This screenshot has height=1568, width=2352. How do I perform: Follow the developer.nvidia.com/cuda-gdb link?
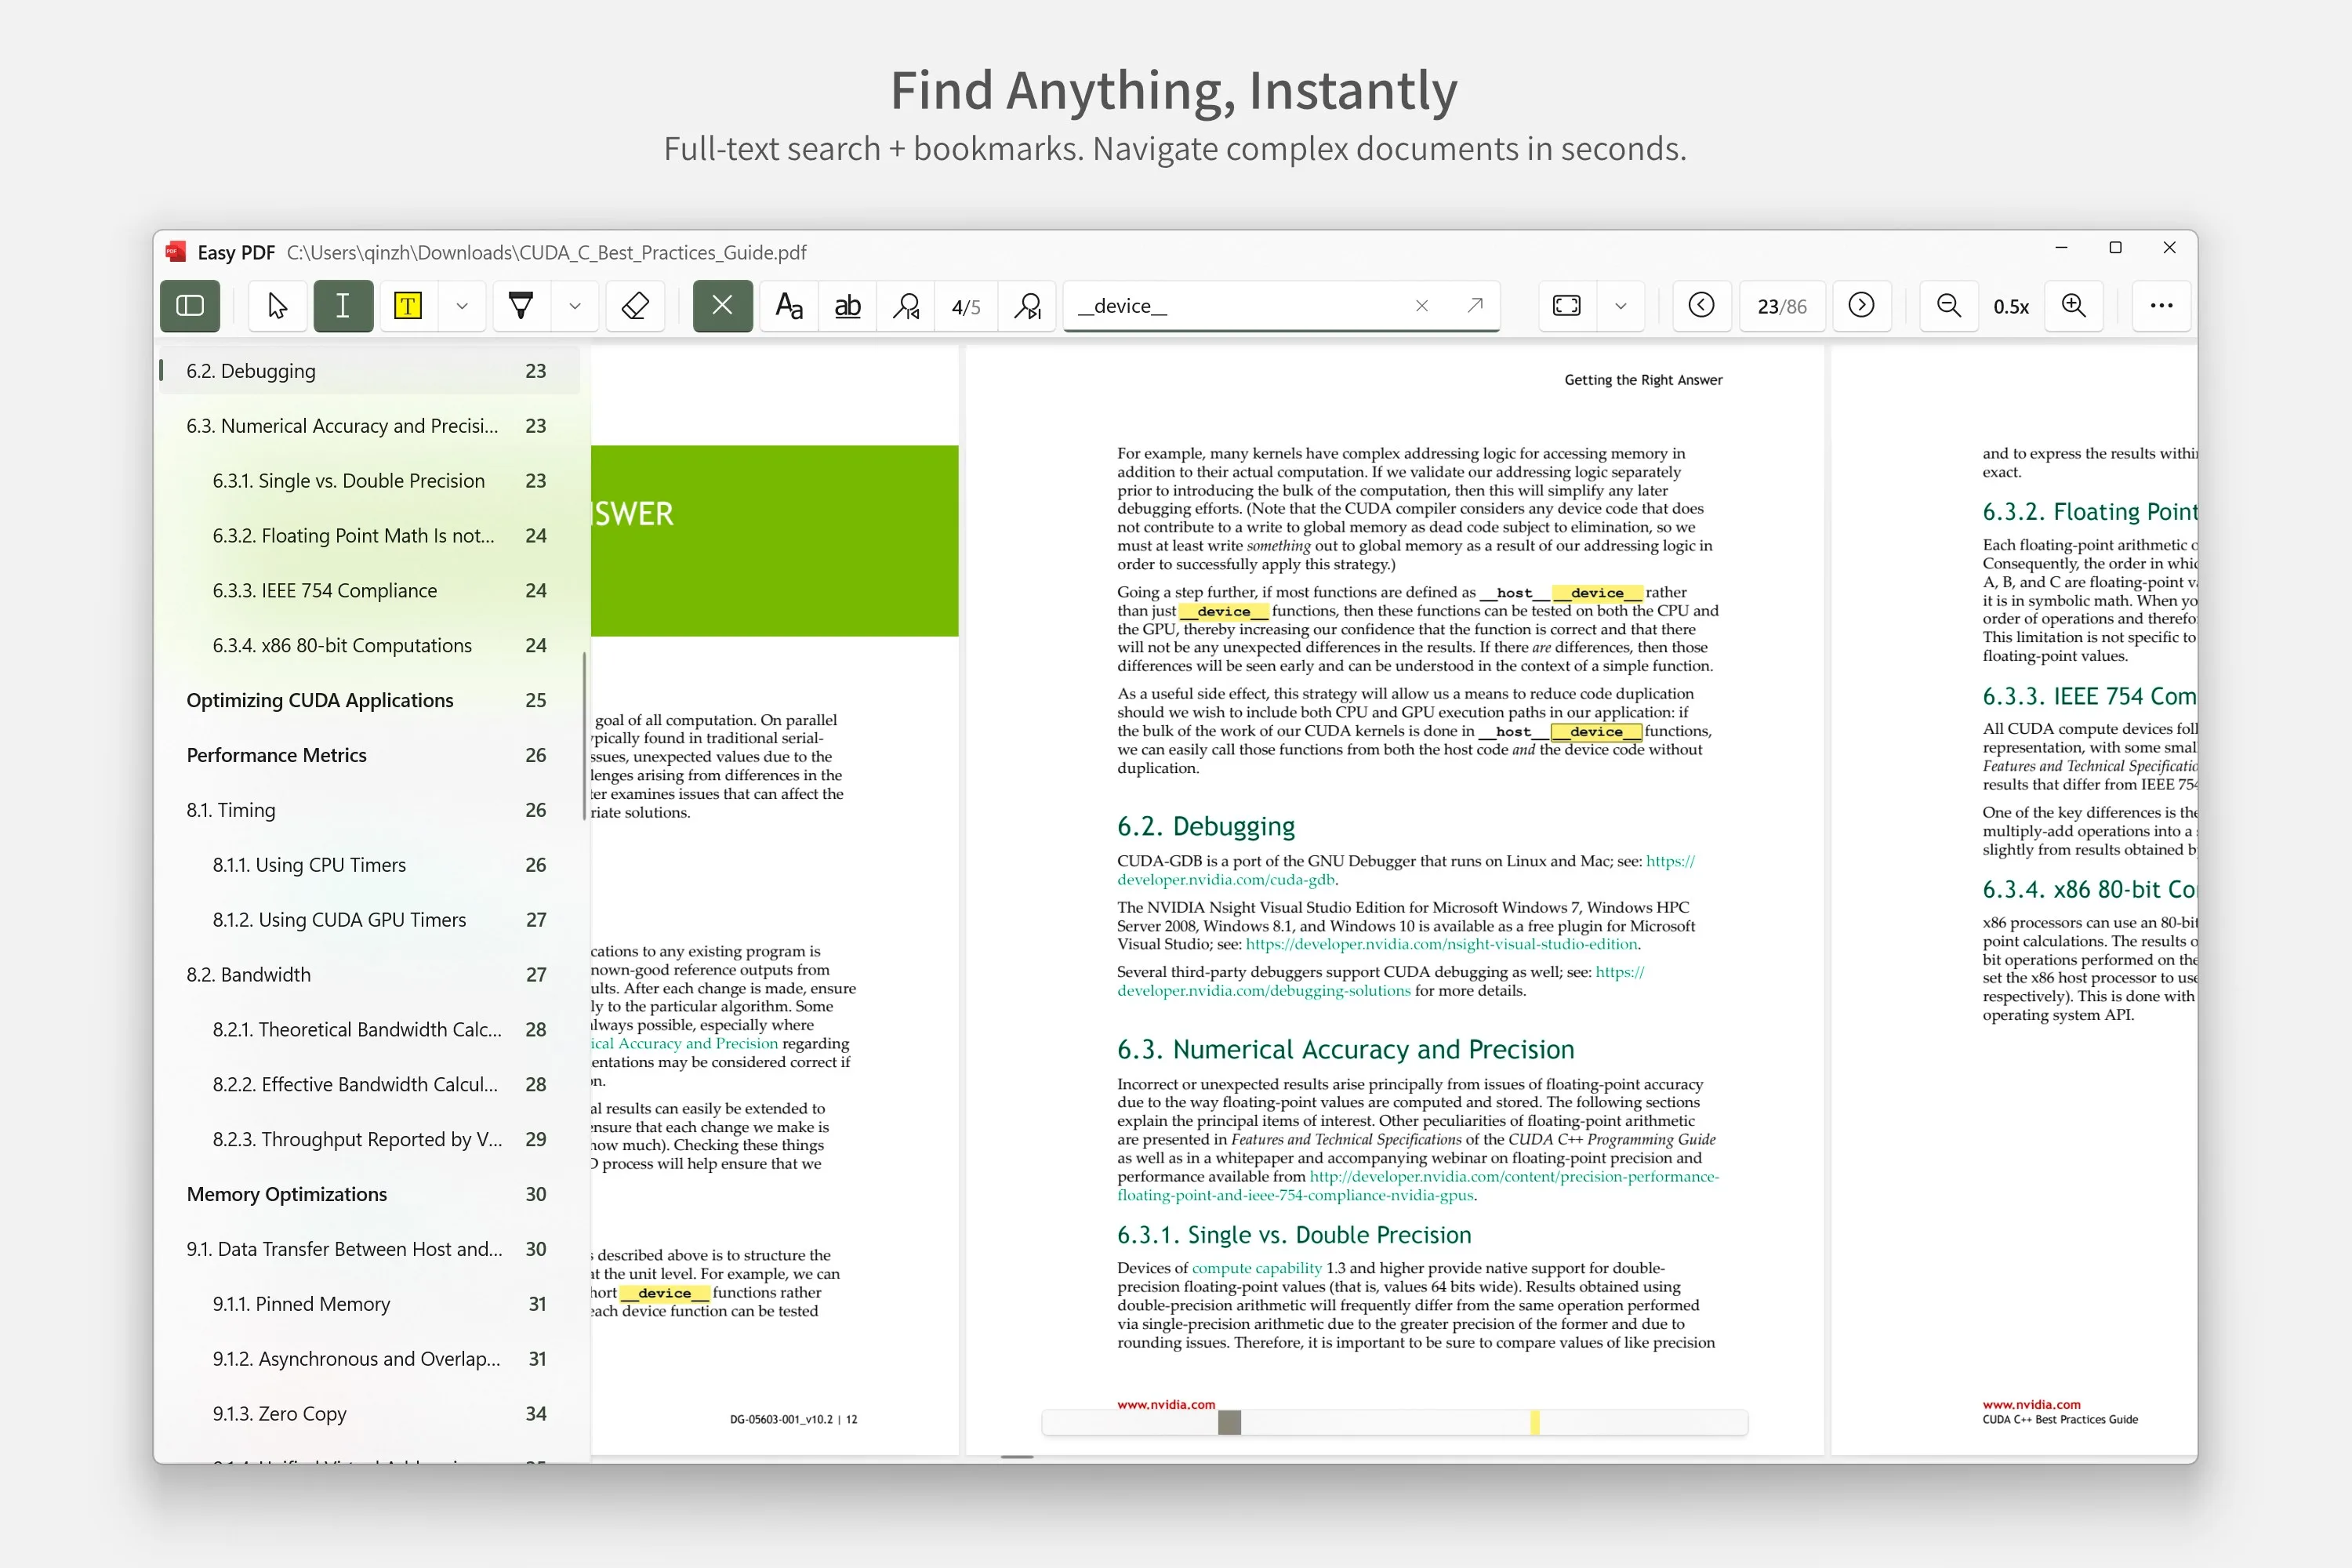tap(1227, 880)
